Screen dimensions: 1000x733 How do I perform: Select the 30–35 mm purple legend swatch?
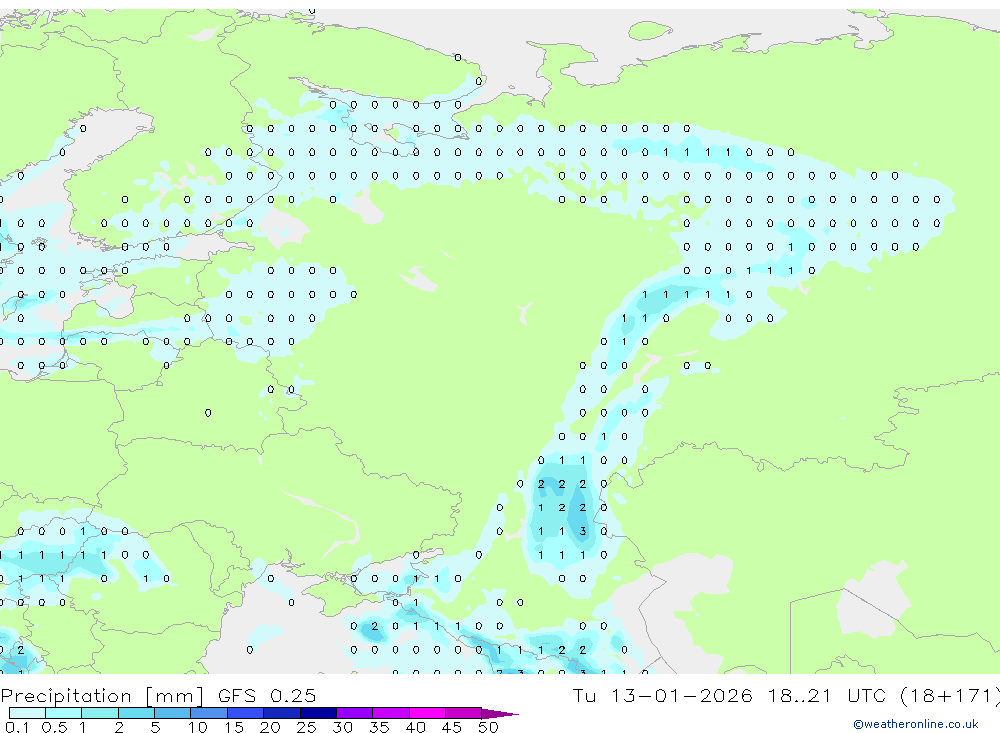pos(354,713)
